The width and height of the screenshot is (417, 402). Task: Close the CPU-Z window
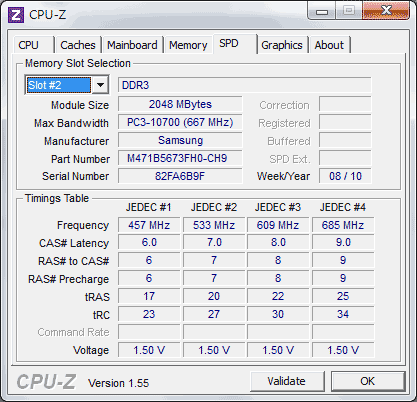click(x=386, y=11)
